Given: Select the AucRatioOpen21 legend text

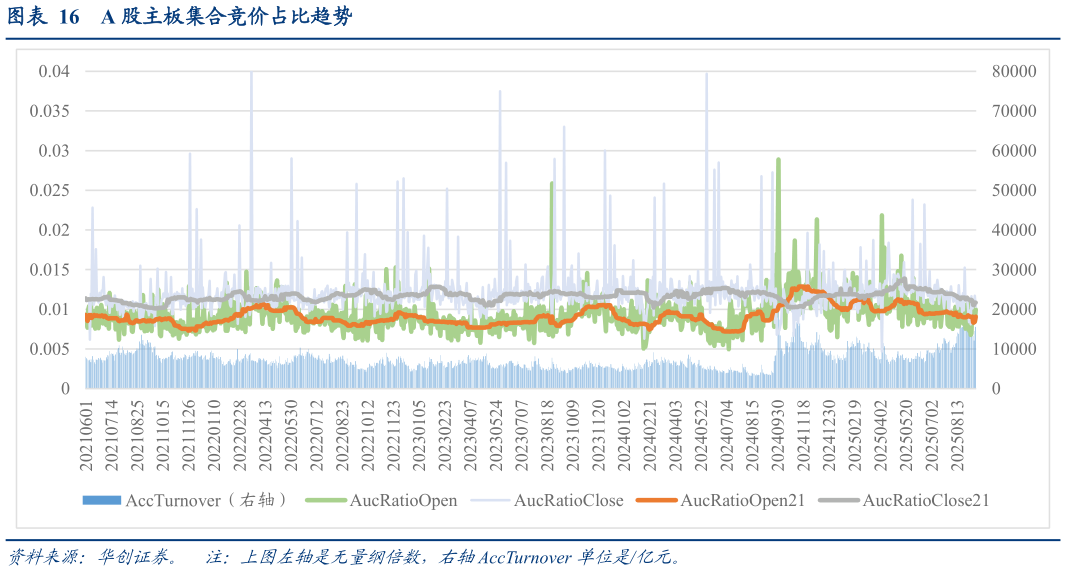Looking at the screenshot, I should 742,500.
